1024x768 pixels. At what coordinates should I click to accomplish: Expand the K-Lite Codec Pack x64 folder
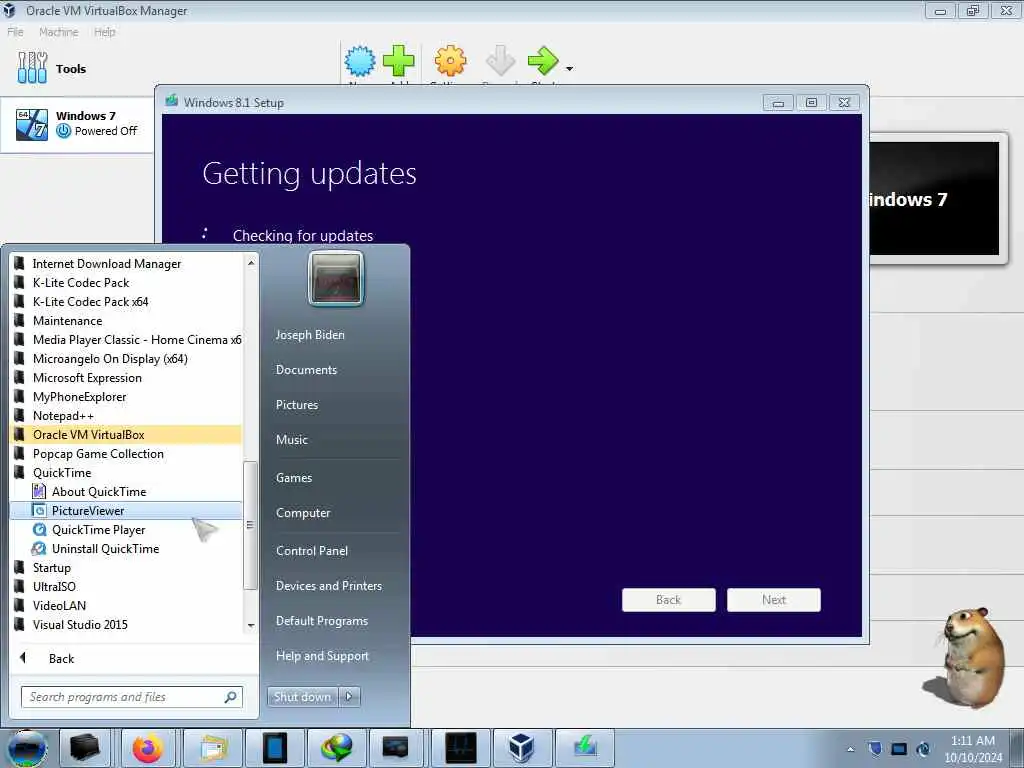tap(127, 302)
